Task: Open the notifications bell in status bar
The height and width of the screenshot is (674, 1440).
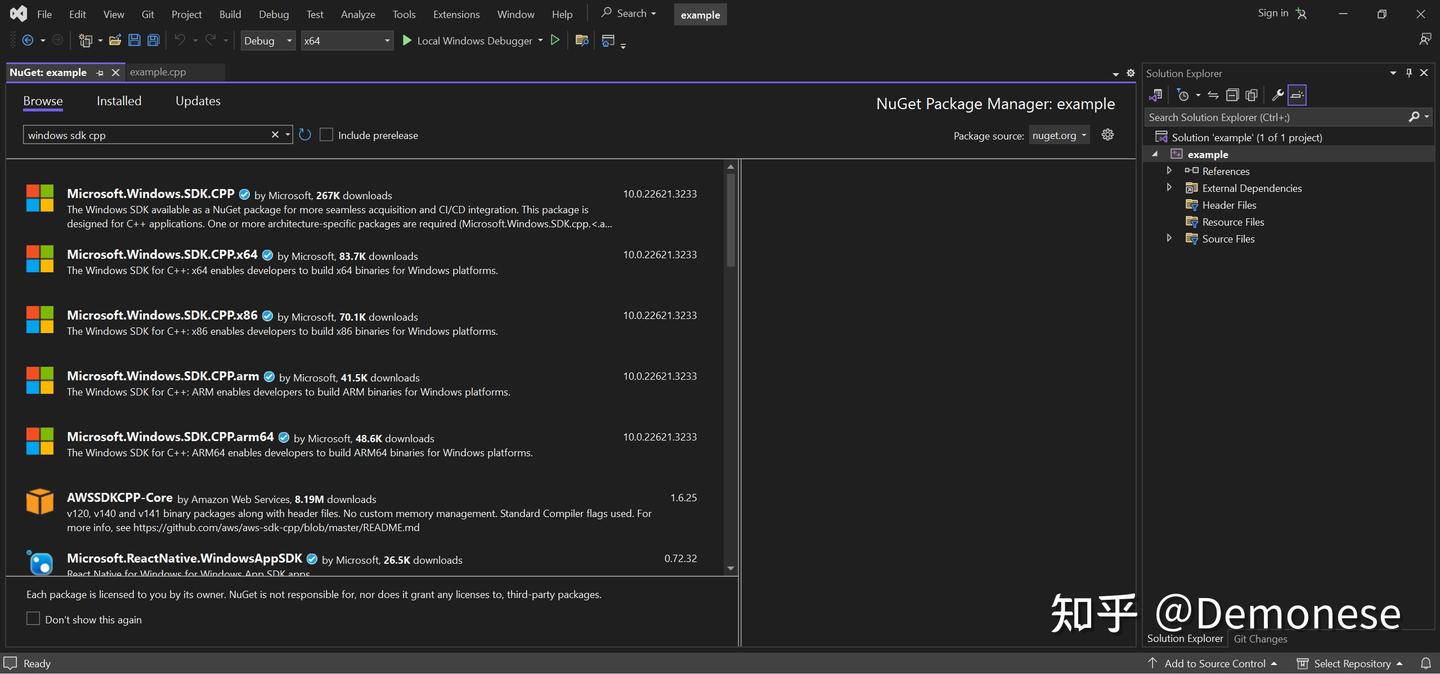Action: [x=1425, y=663]
